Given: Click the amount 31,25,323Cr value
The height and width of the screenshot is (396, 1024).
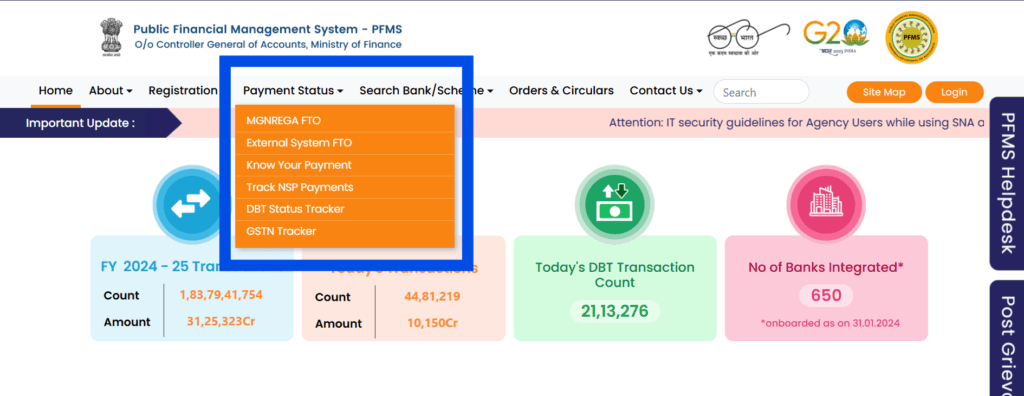Looking at the screenshot, I should coord(221,322).
